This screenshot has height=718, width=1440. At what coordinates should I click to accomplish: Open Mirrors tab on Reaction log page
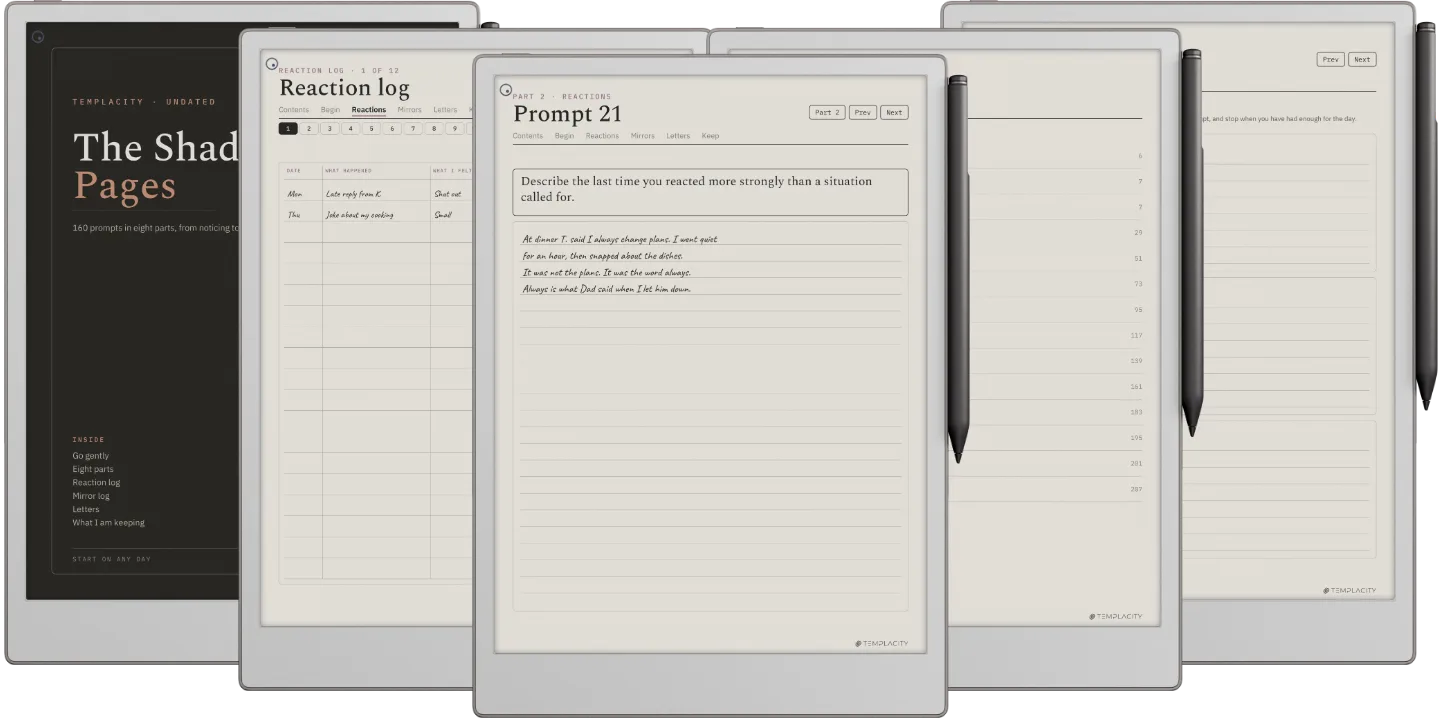pyautogui.click(x=410, y=110)
